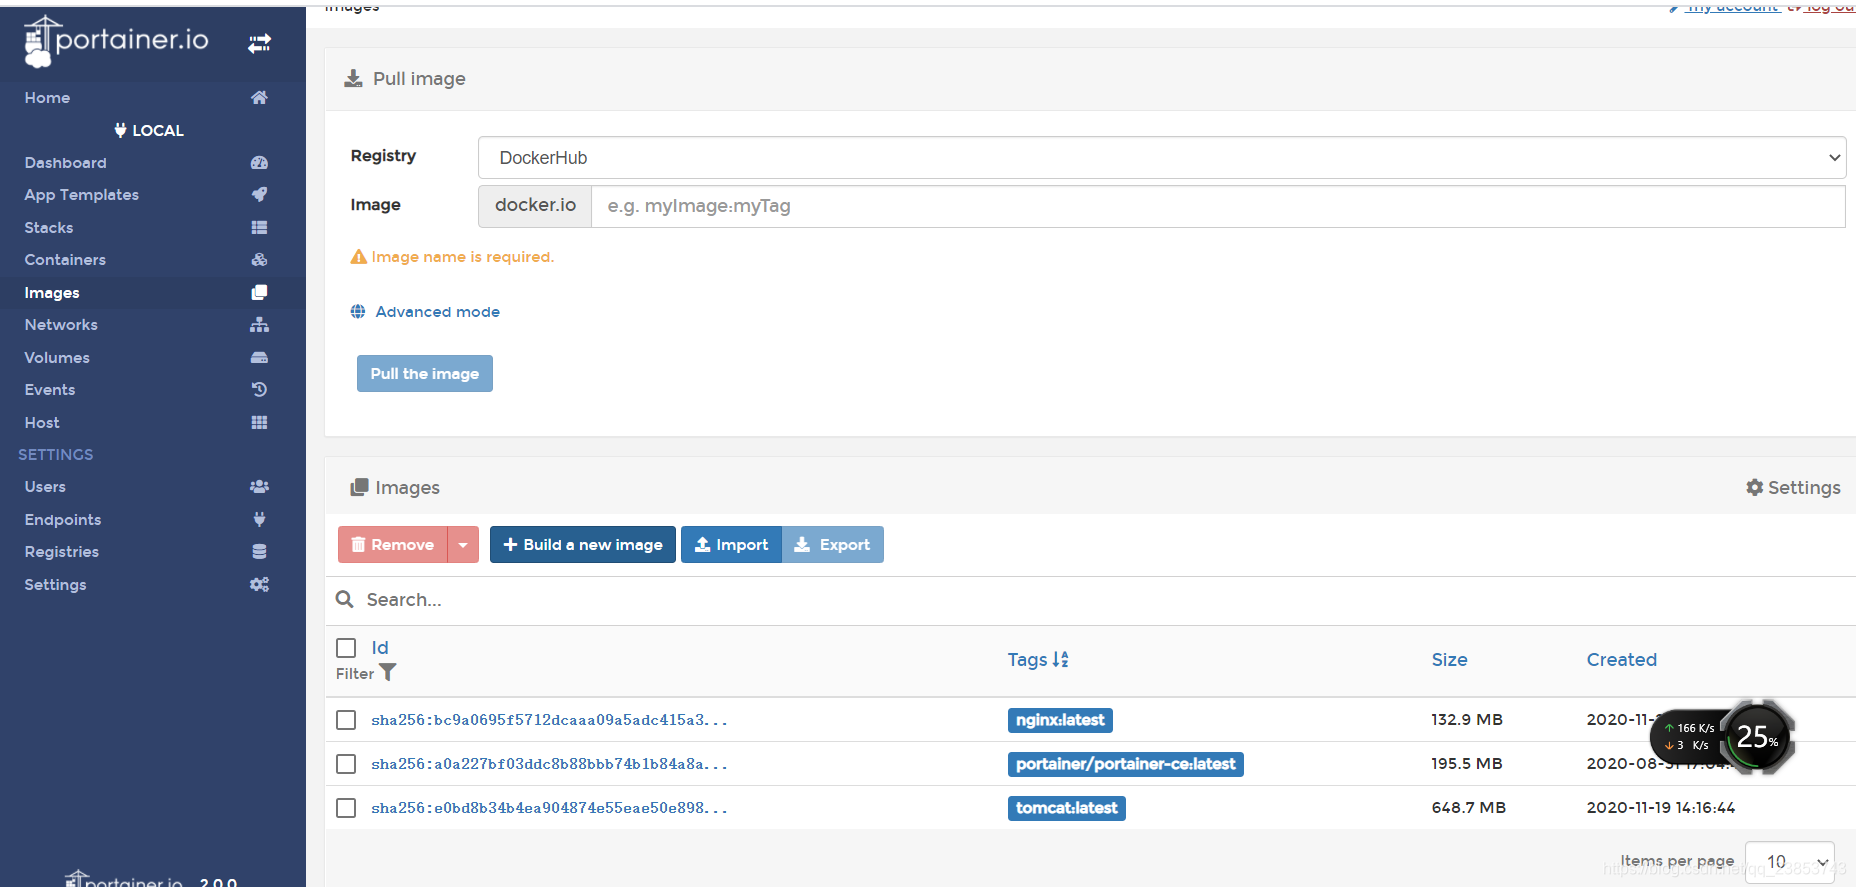
Task: Click the Host grid icon
Action: (x=259, y=422)
